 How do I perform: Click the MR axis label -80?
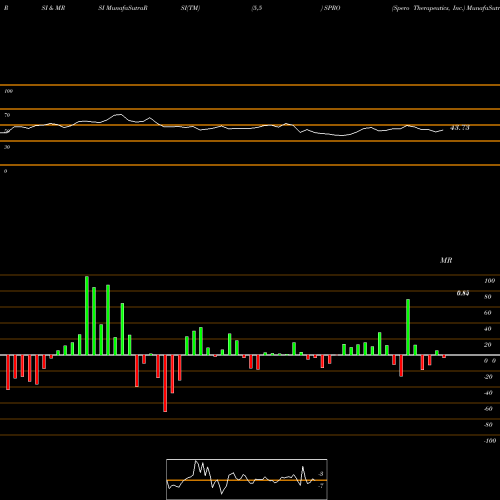488,425
